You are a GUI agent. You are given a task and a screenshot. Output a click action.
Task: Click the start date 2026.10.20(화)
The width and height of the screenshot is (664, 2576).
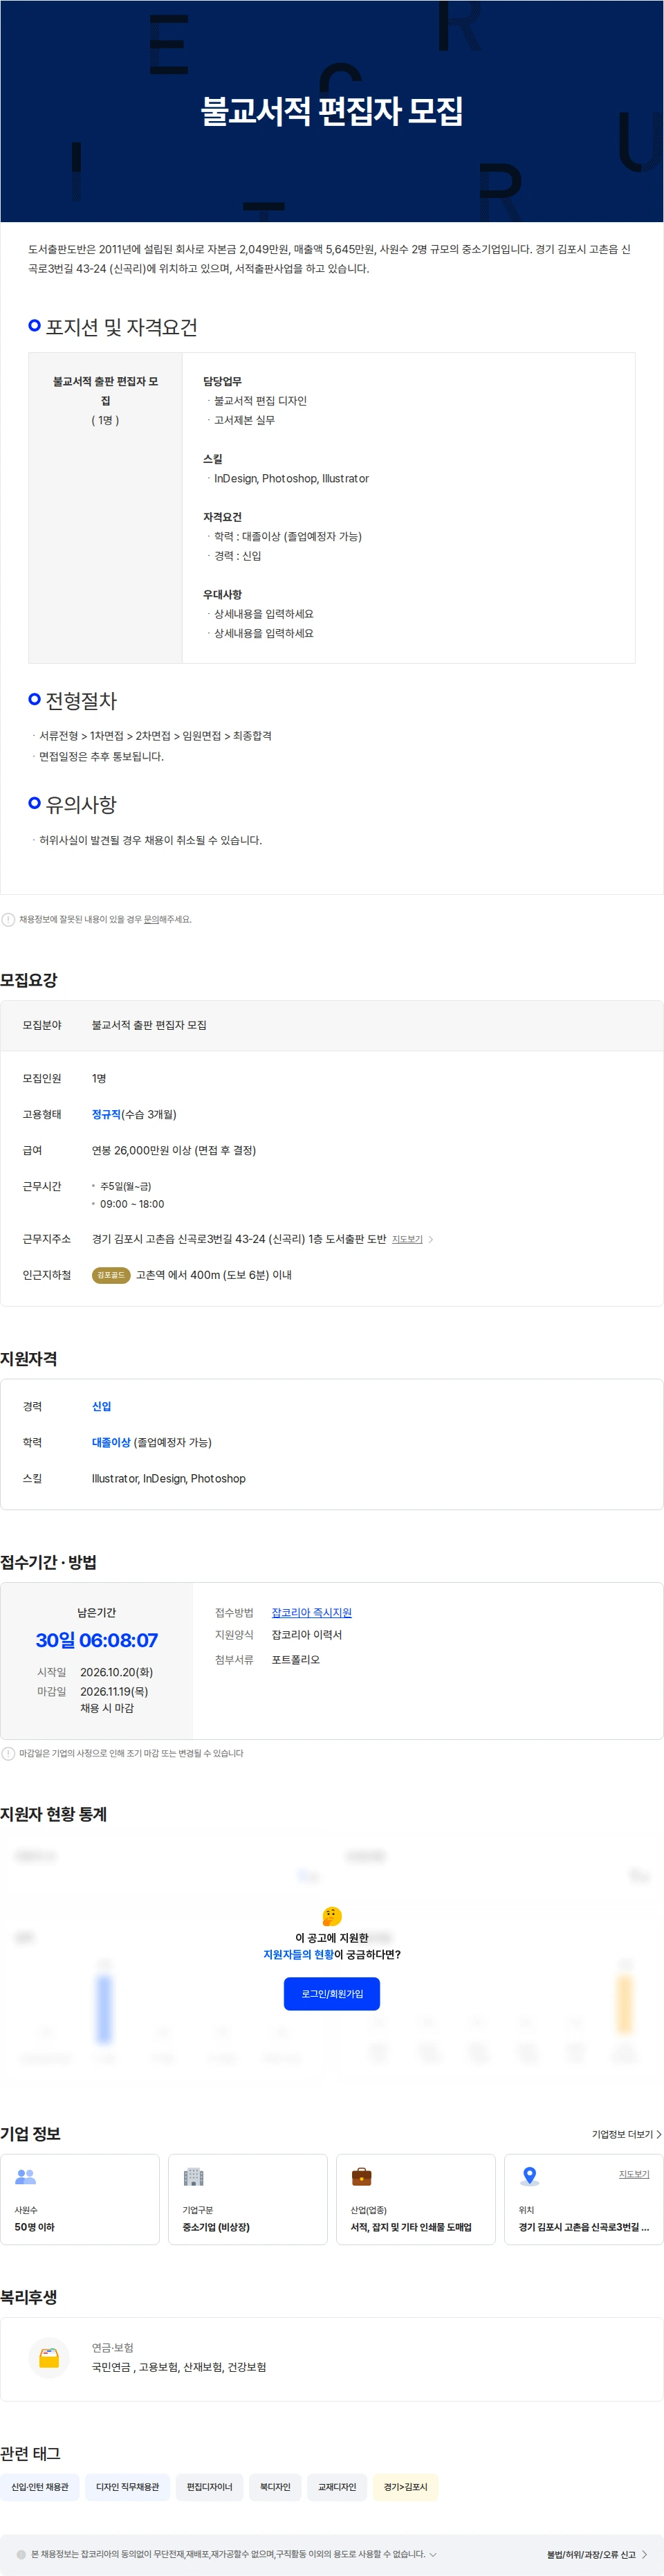[x=117, y=1672]
